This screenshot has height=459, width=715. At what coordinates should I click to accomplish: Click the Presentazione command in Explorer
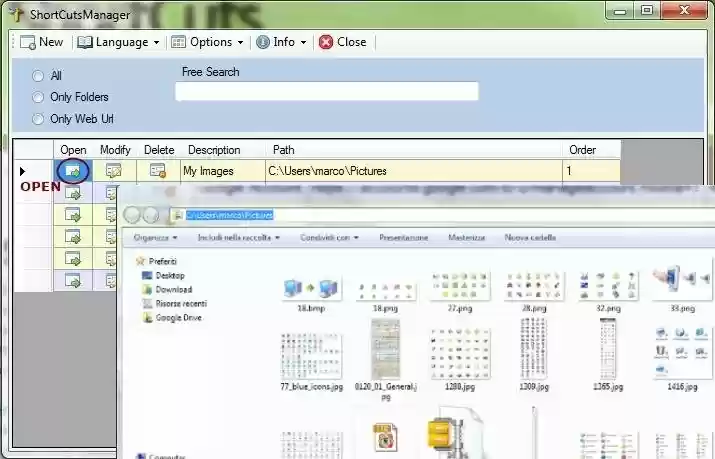[x=404, y=237]
